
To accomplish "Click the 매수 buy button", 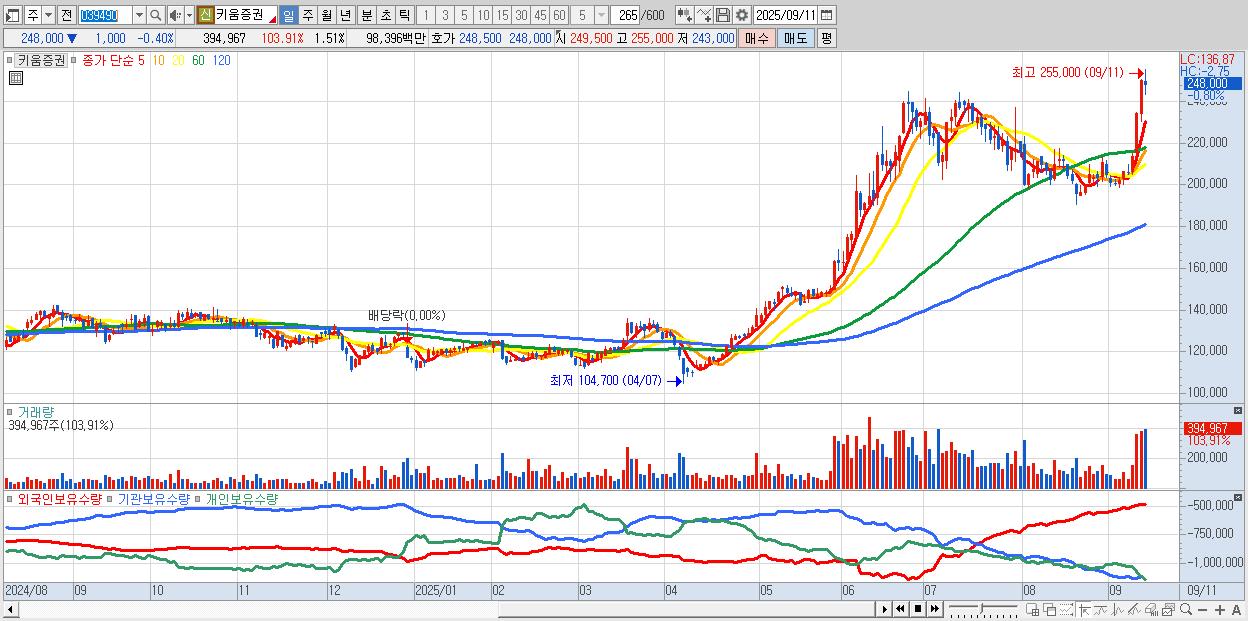I will pyautogui.click(x=757, y=38).
